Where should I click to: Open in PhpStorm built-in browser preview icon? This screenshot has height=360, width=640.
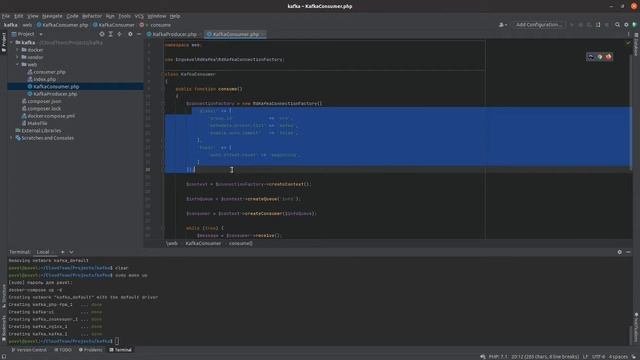click(x=591, y=57)
